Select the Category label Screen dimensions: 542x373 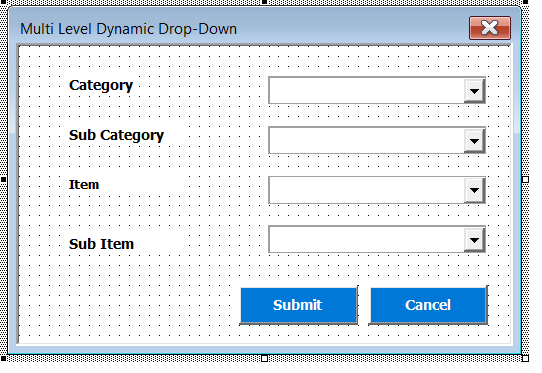click(x=101, y=85)
